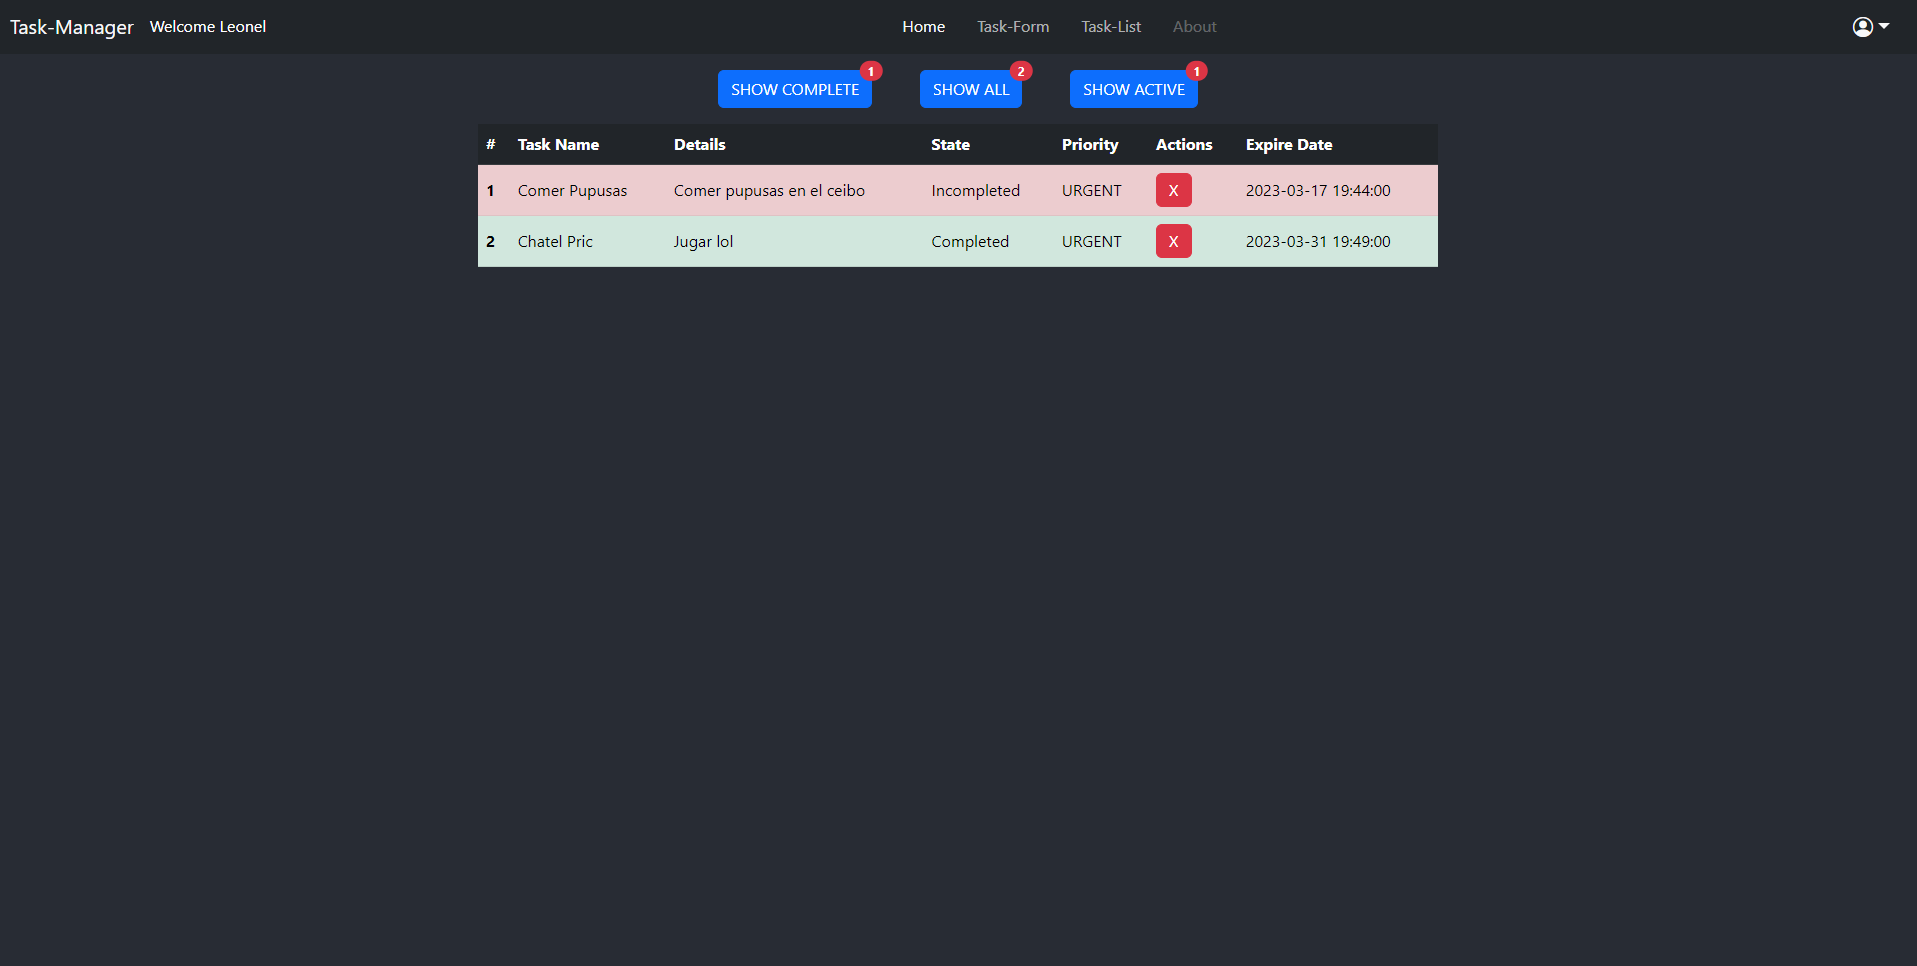1917x966 pixels.
Task: Click the red X to delete Comer Pupusas
Action: [x=1172, y=190]
